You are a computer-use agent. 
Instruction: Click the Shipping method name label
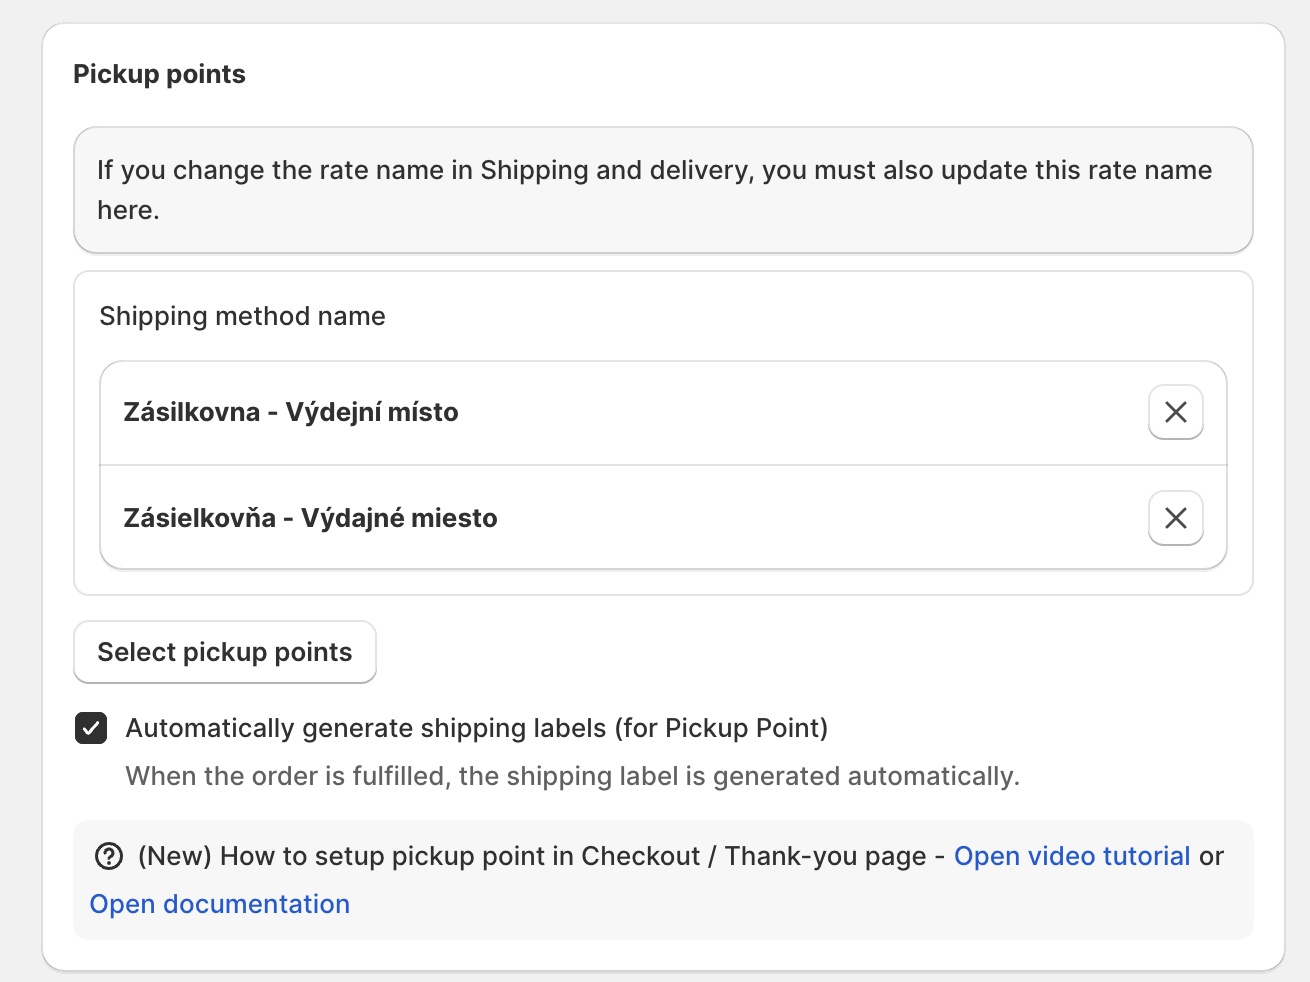242,316
